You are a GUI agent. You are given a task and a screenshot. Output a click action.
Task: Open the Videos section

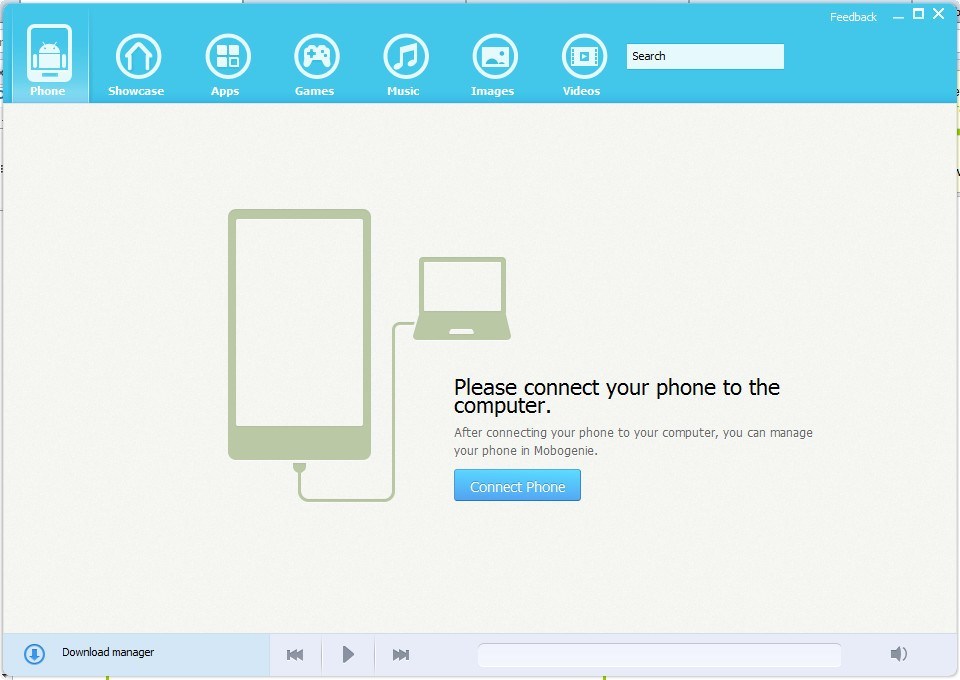pyautogui.click(x=582, y=62)
